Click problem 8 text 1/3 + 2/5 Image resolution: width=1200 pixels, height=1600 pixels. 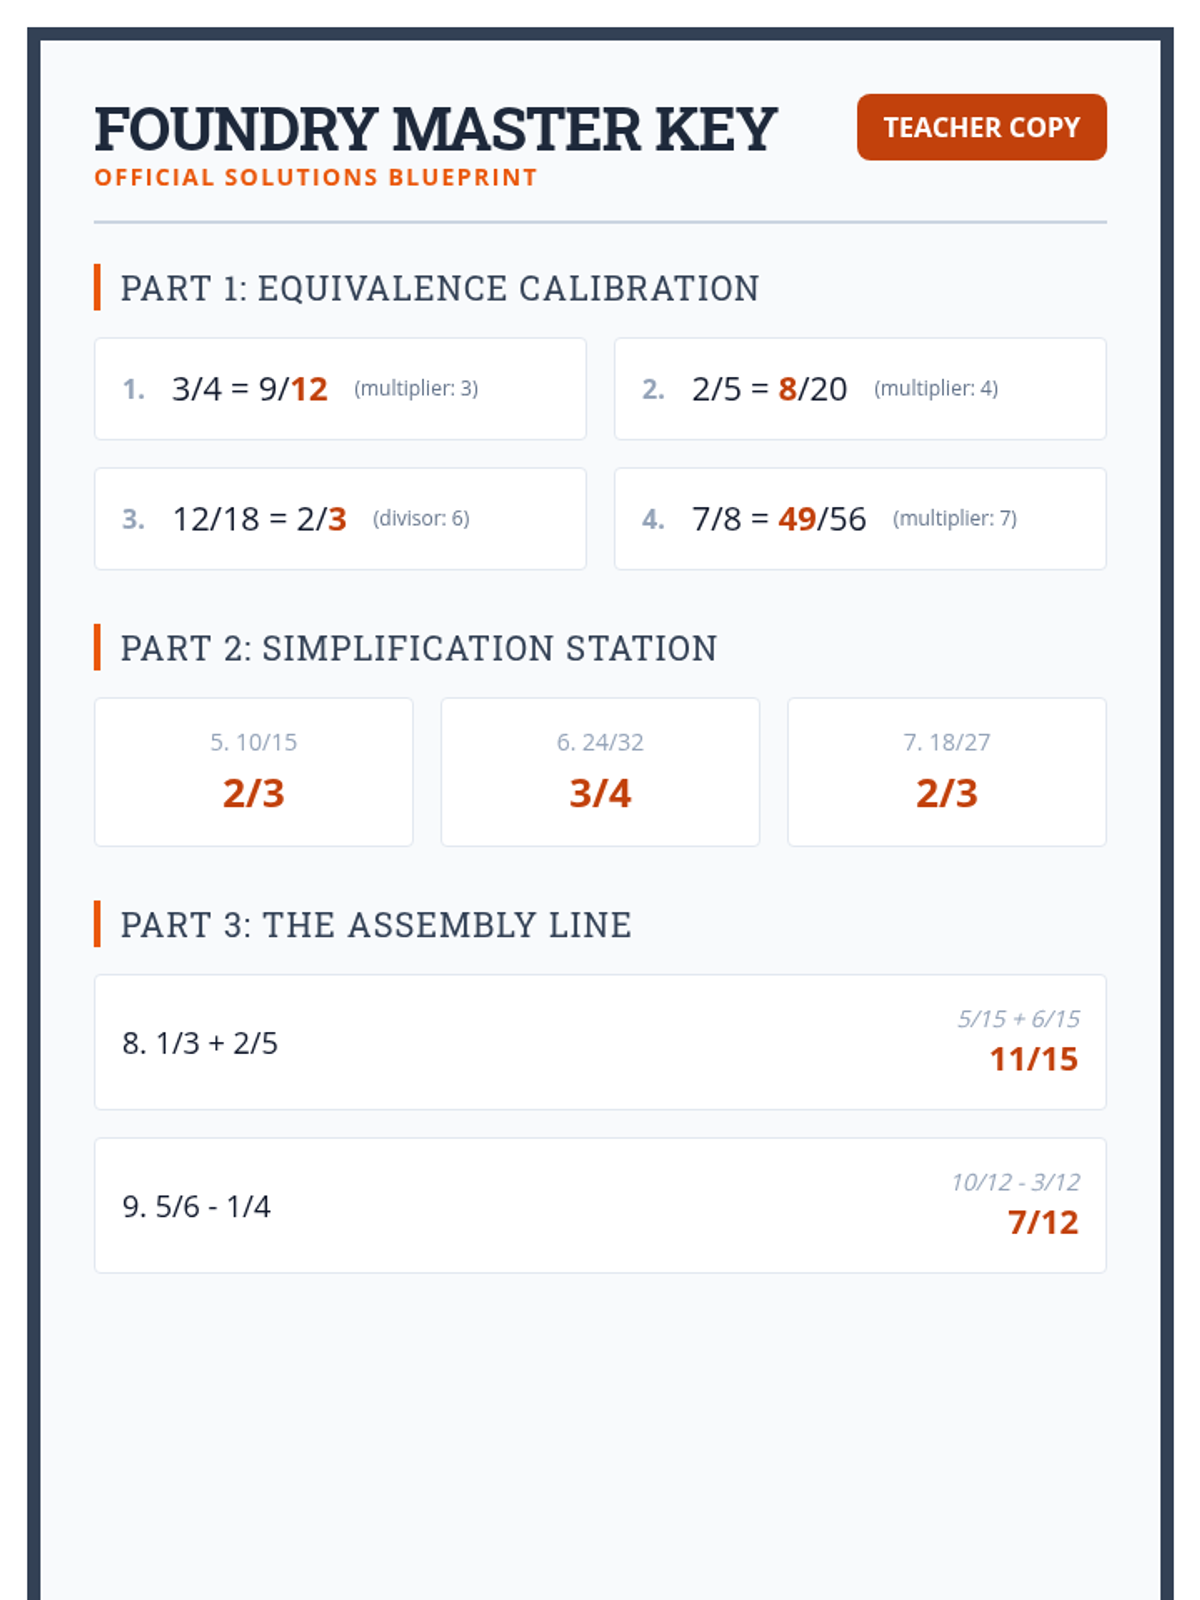click(x=200, y=1043)
